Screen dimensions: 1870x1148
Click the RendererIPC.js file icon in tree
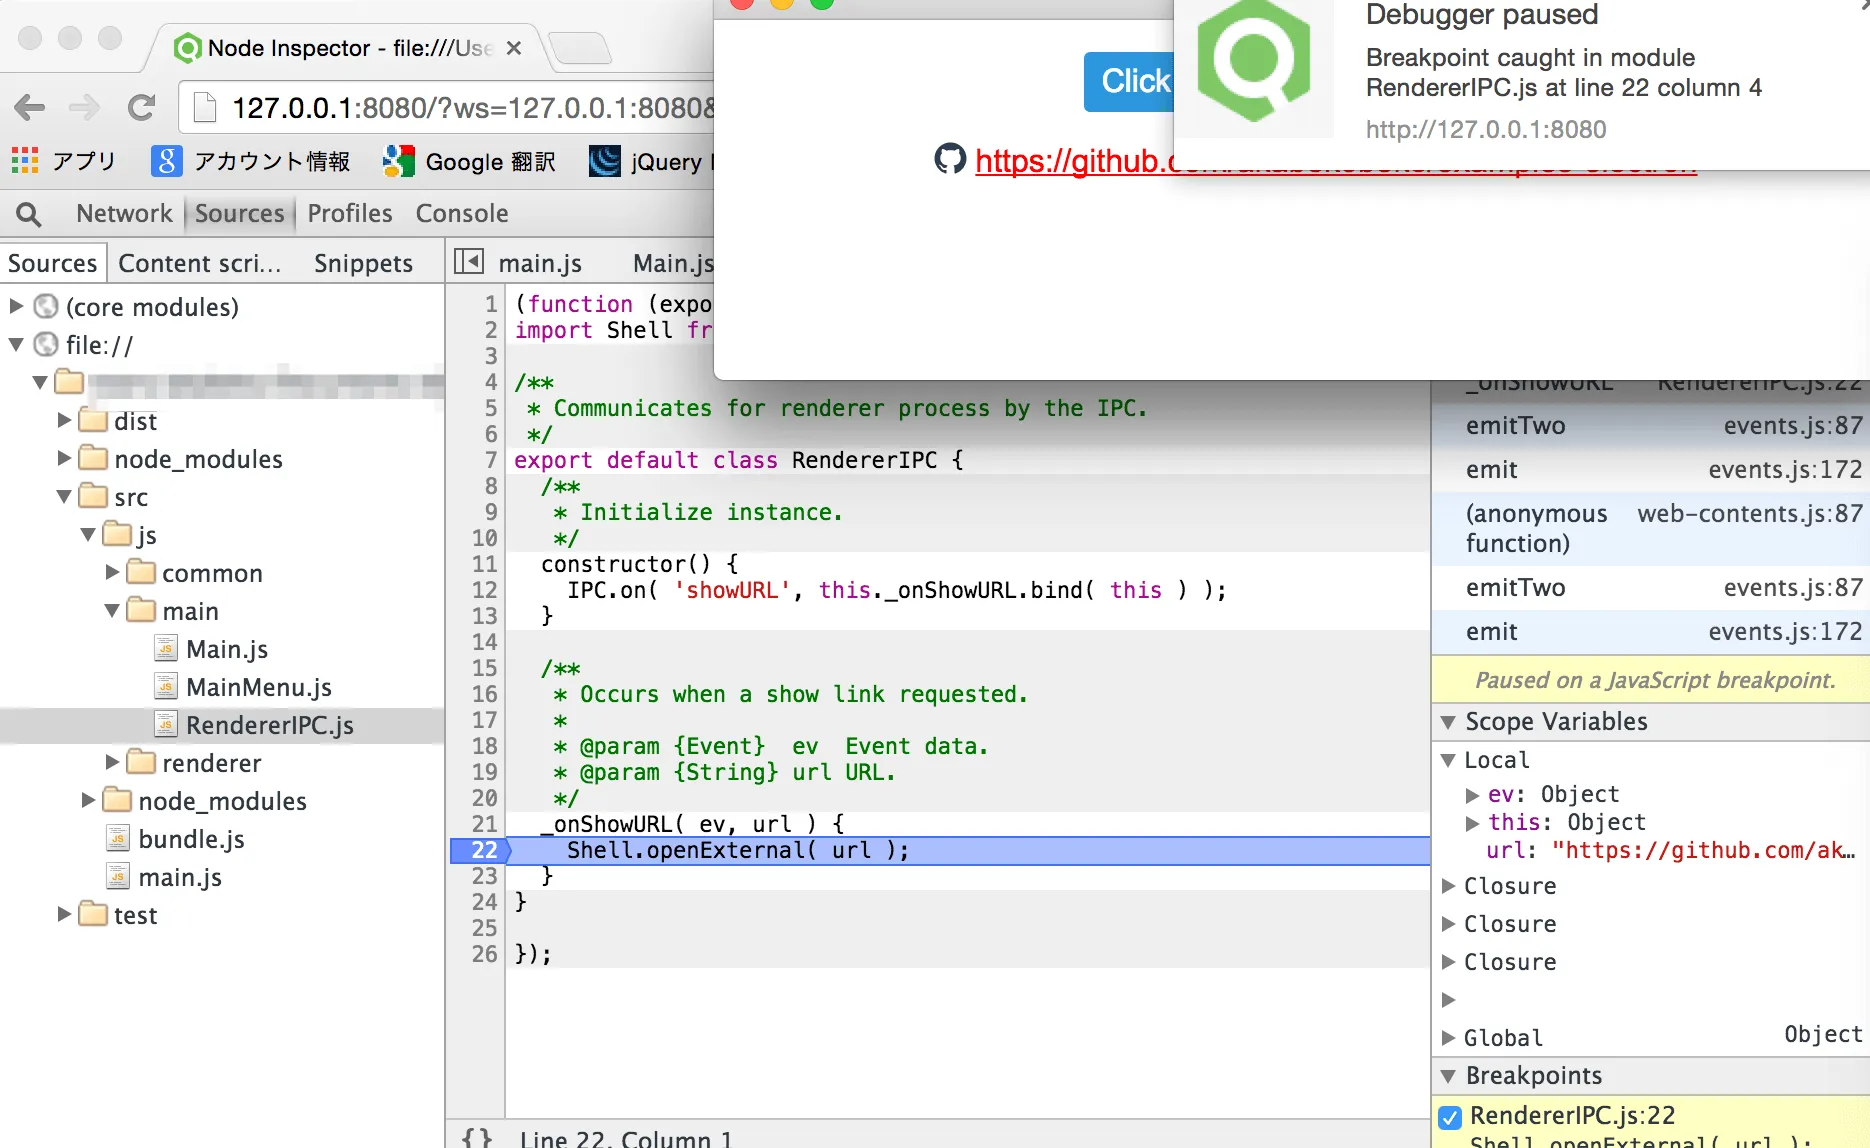(x=166, y=725)
